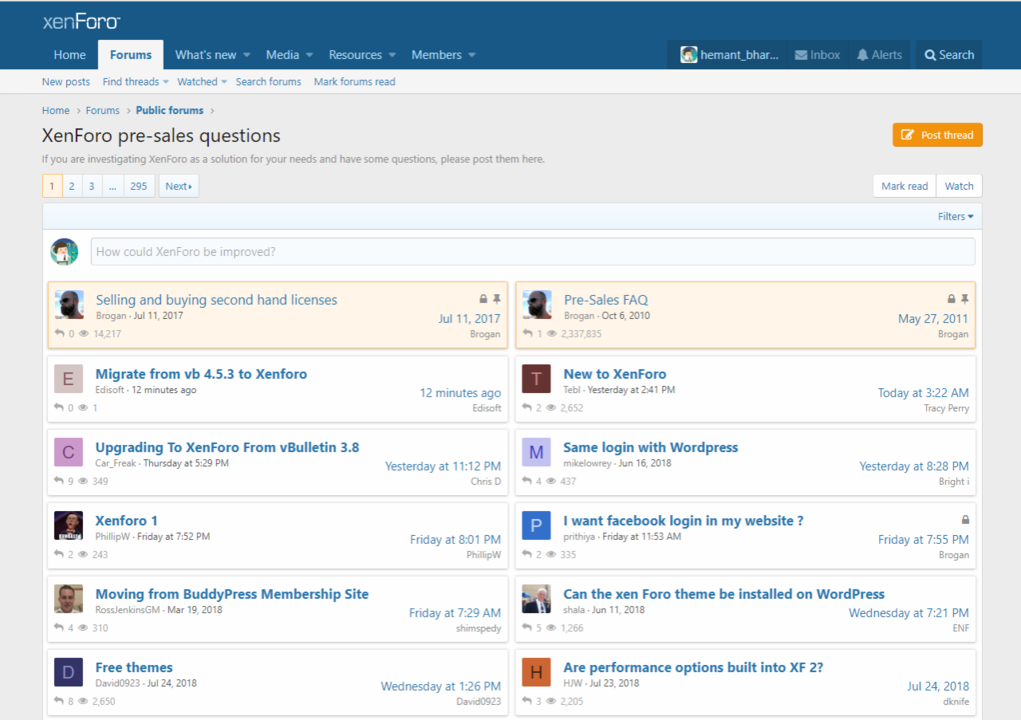The height and width of the screenshot is (720, 1021).
Task: Select the Forums tab
Action: pyautogui.click(x=131, y=55)
